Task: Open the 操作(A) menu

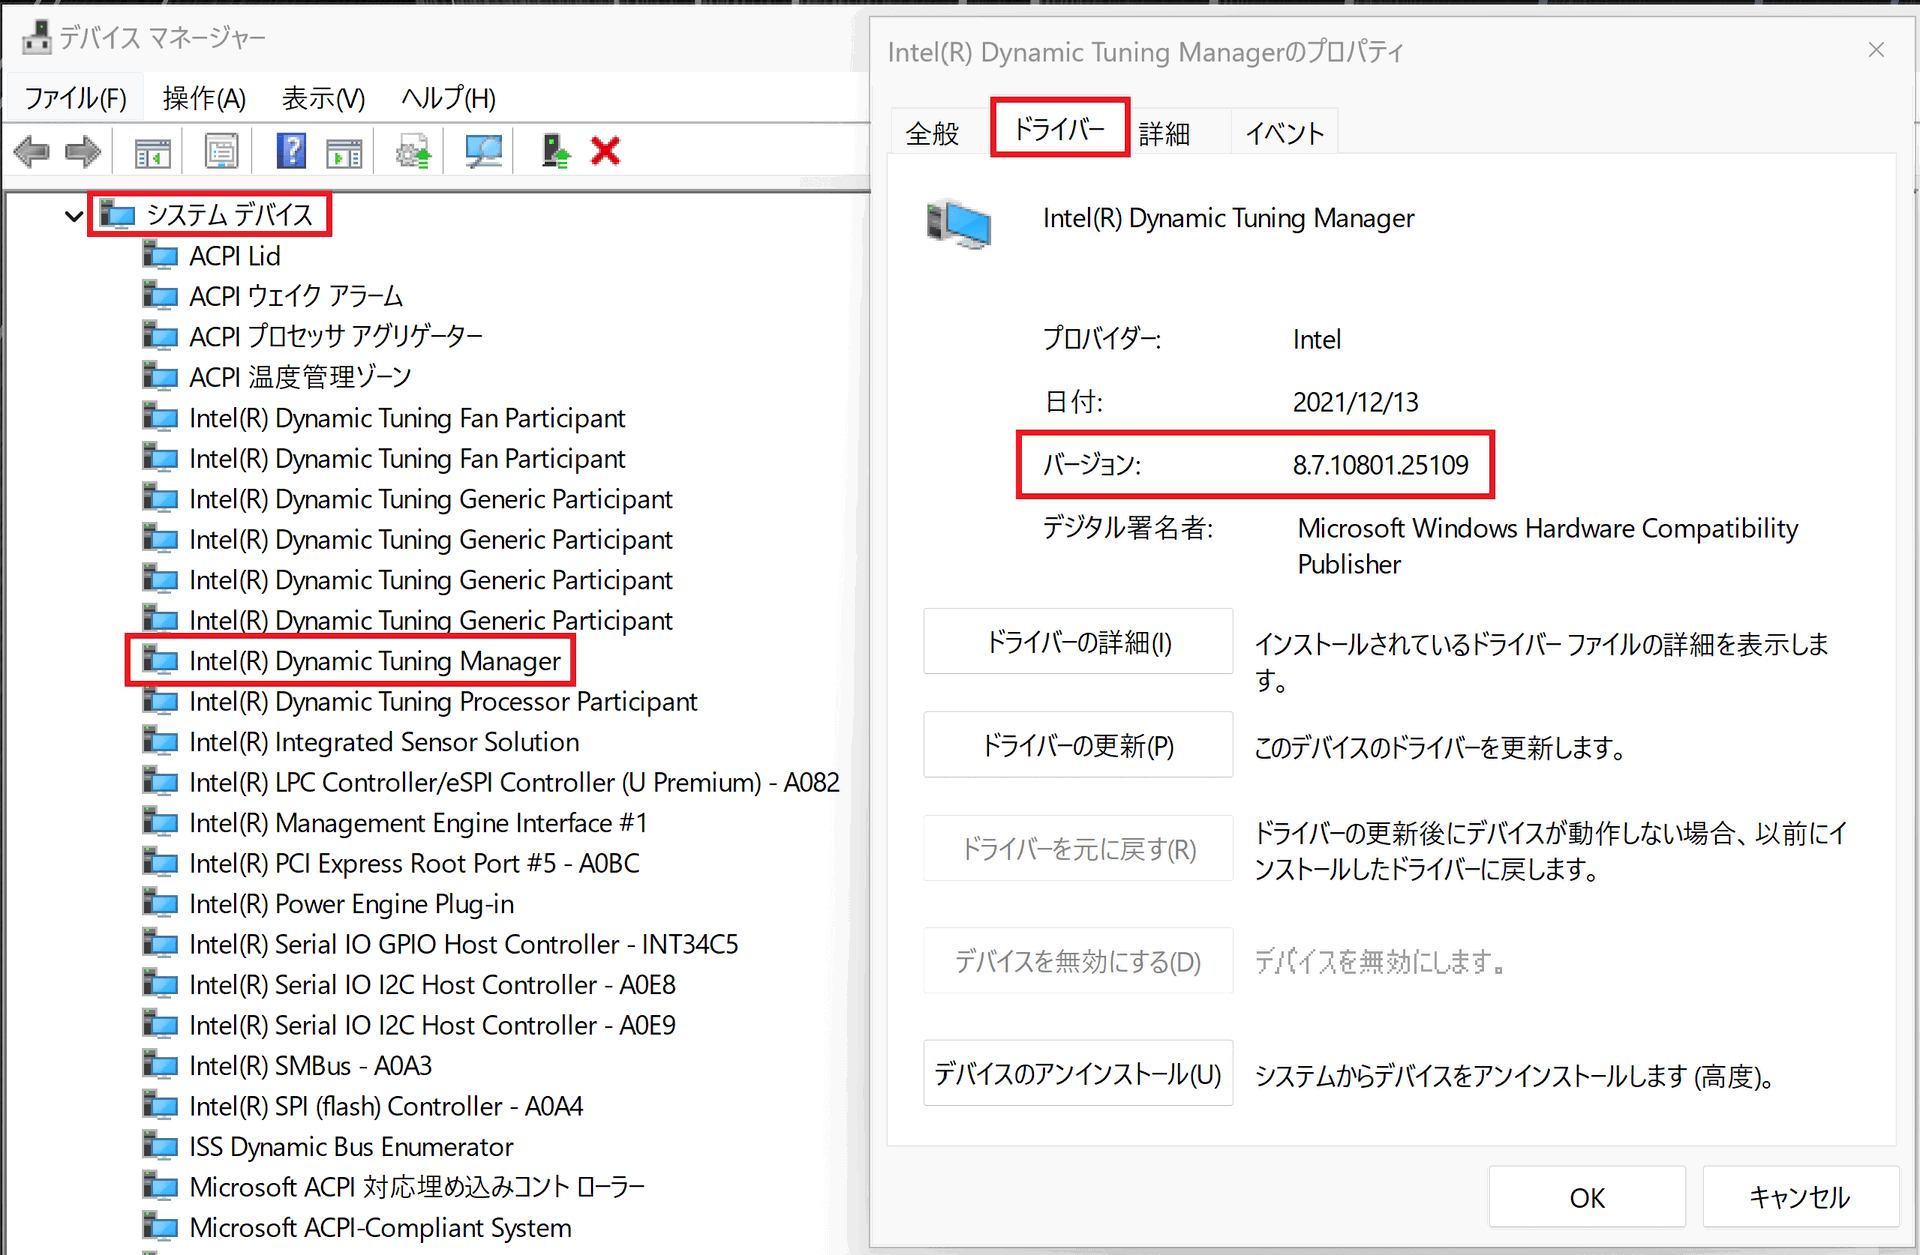Action: 204,98
